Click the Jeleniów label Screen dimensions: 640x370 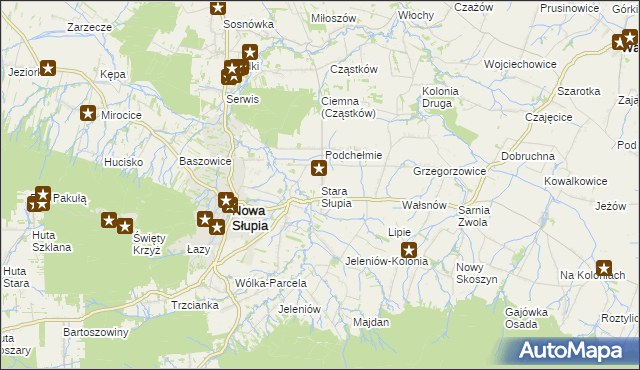(x=300, y=310)
